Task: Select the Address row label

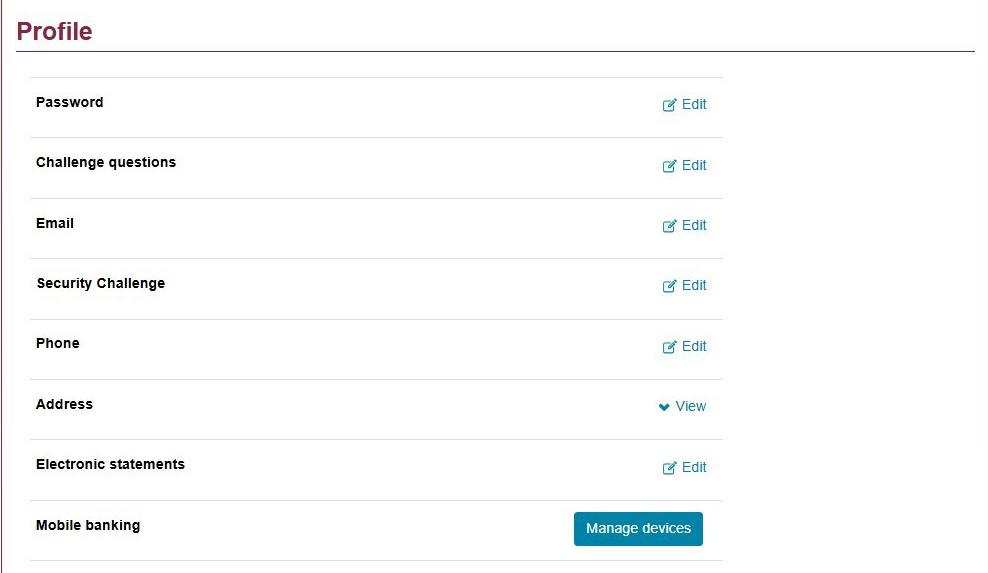Action: click(64, 404)
